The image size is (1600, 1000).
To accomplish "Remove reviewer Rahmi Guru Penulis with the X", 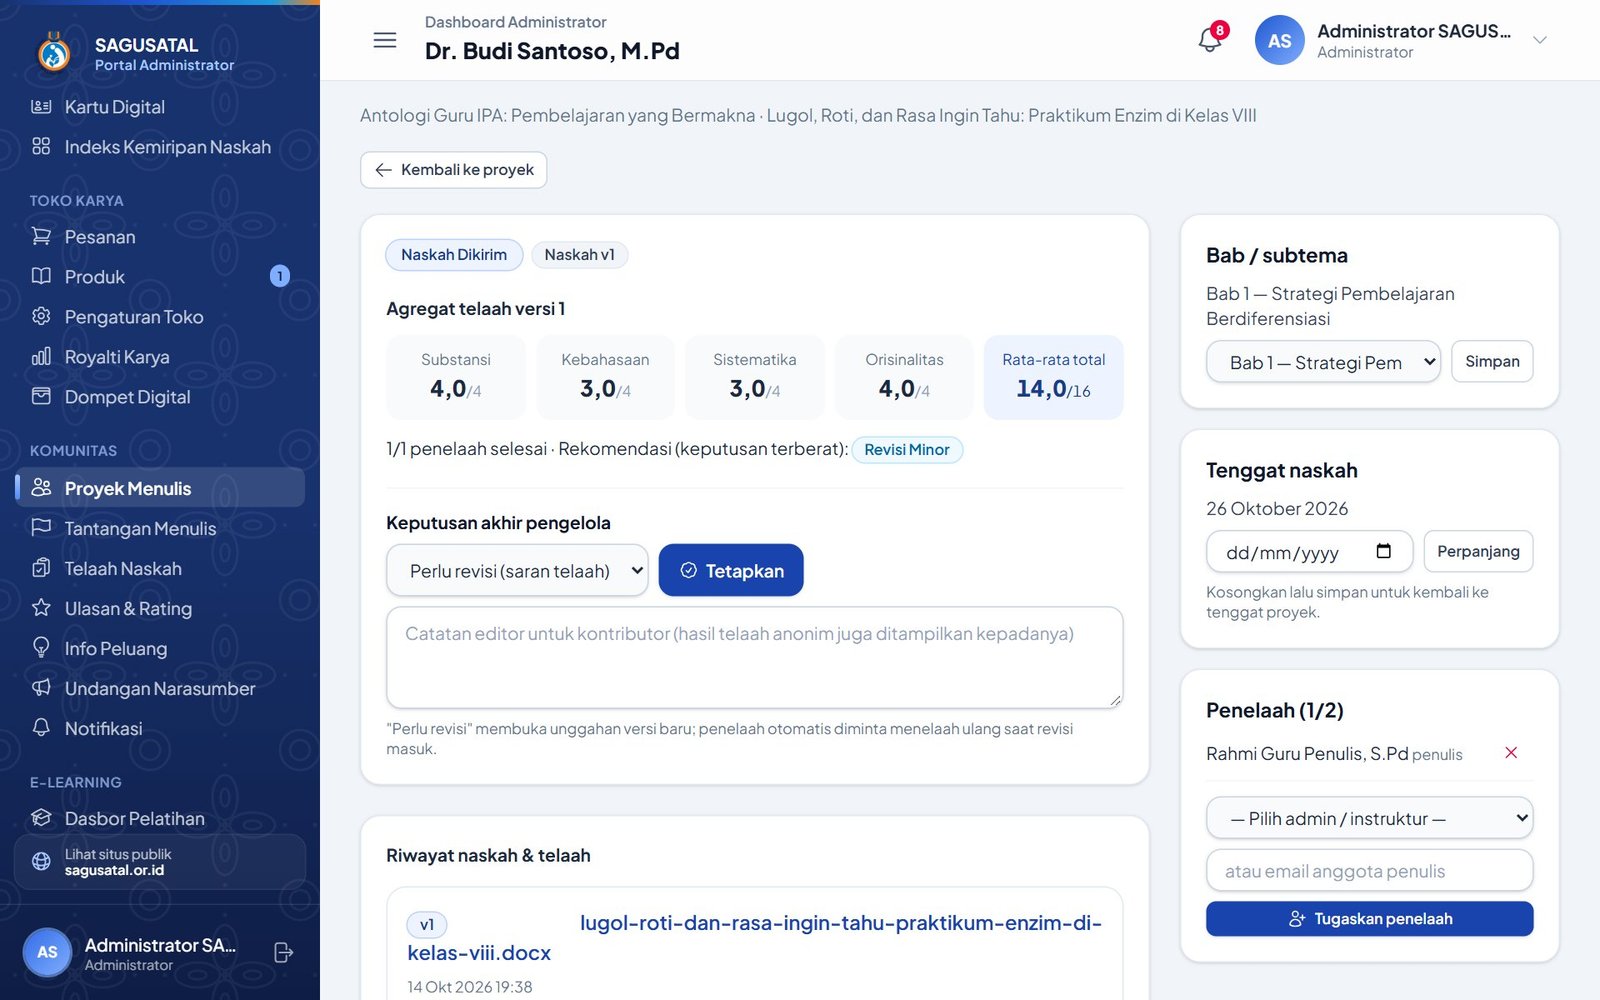I will (x=1511, y=753).
